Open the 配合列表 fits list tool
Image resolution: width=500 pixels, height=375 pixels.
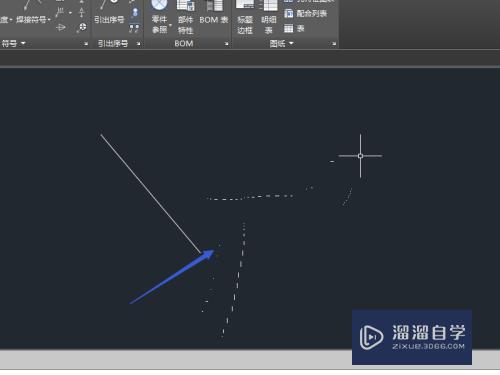tap(306, 14)
